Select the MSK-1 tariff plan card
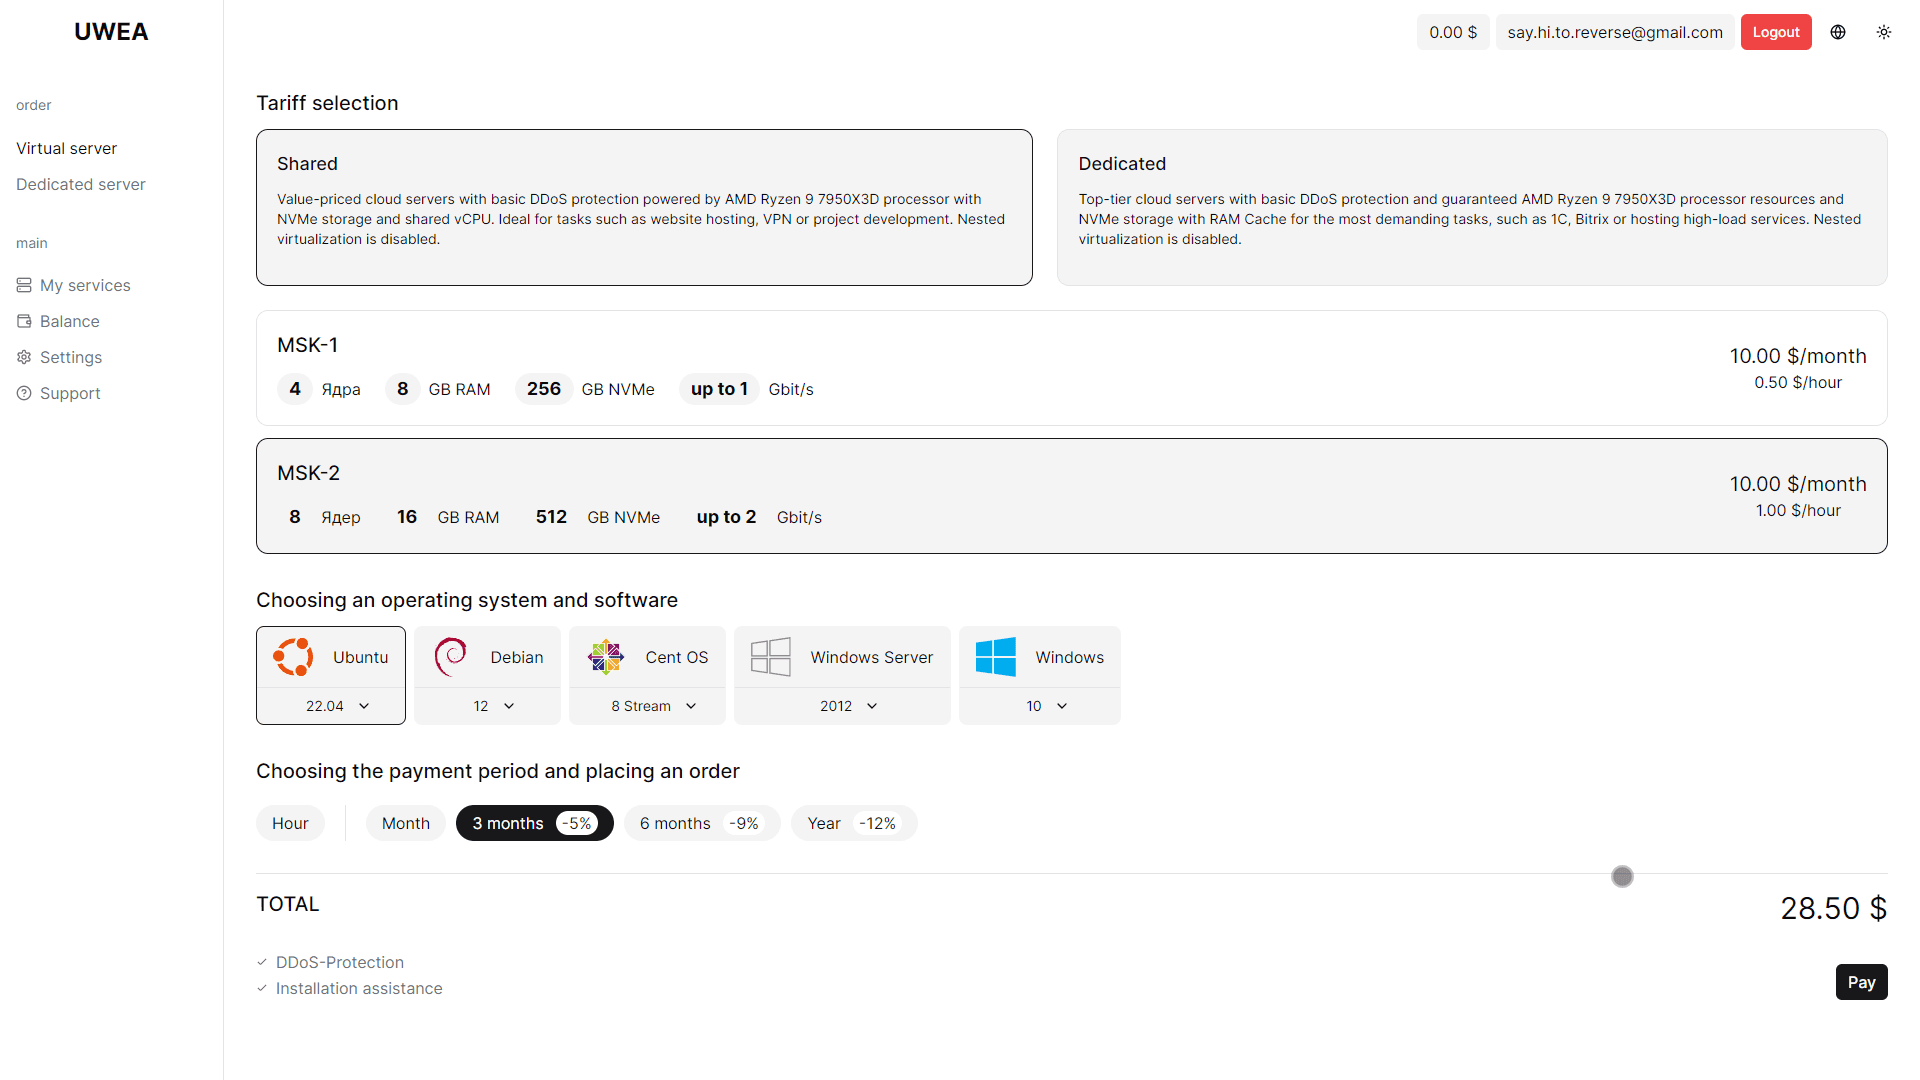Screen dimensions: 1920x1080 [x=1071, y=368]
